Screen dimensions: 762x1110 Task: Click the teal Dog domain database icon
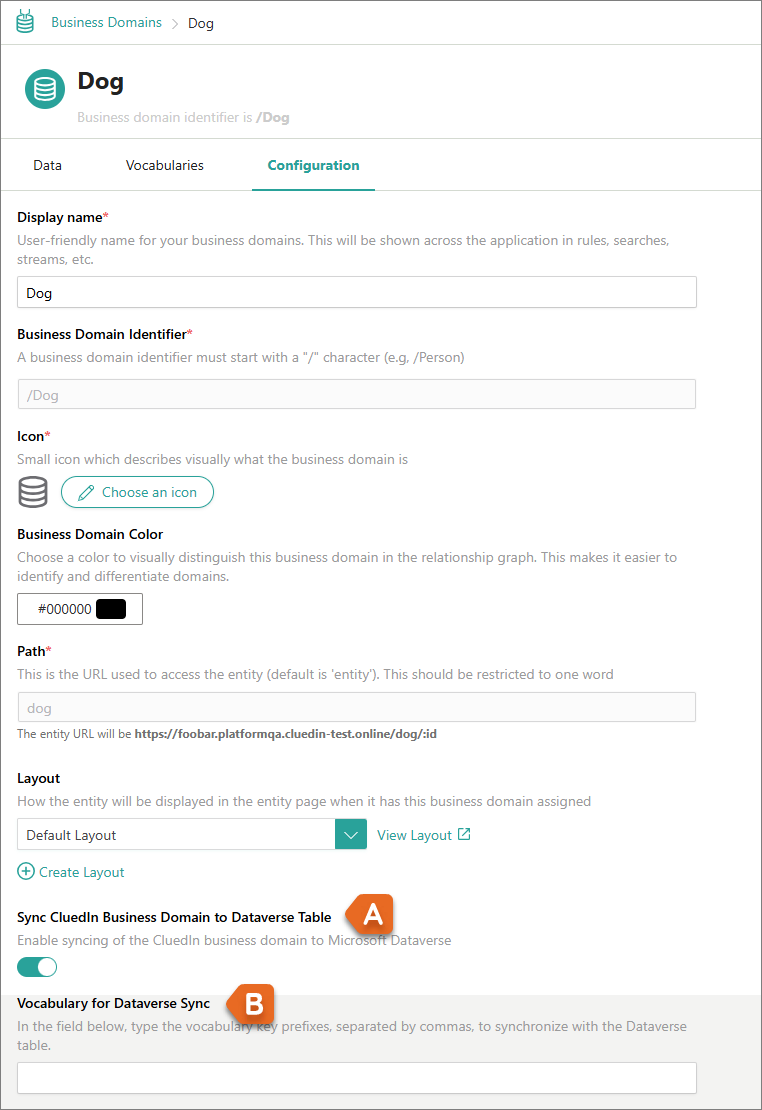point(45,89)
